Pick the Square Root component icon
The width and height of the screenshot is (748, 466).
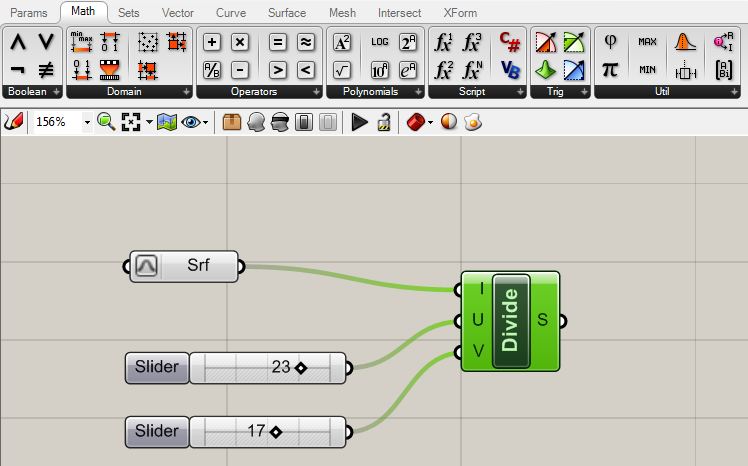pyautogui.click(x=342, y=70)
